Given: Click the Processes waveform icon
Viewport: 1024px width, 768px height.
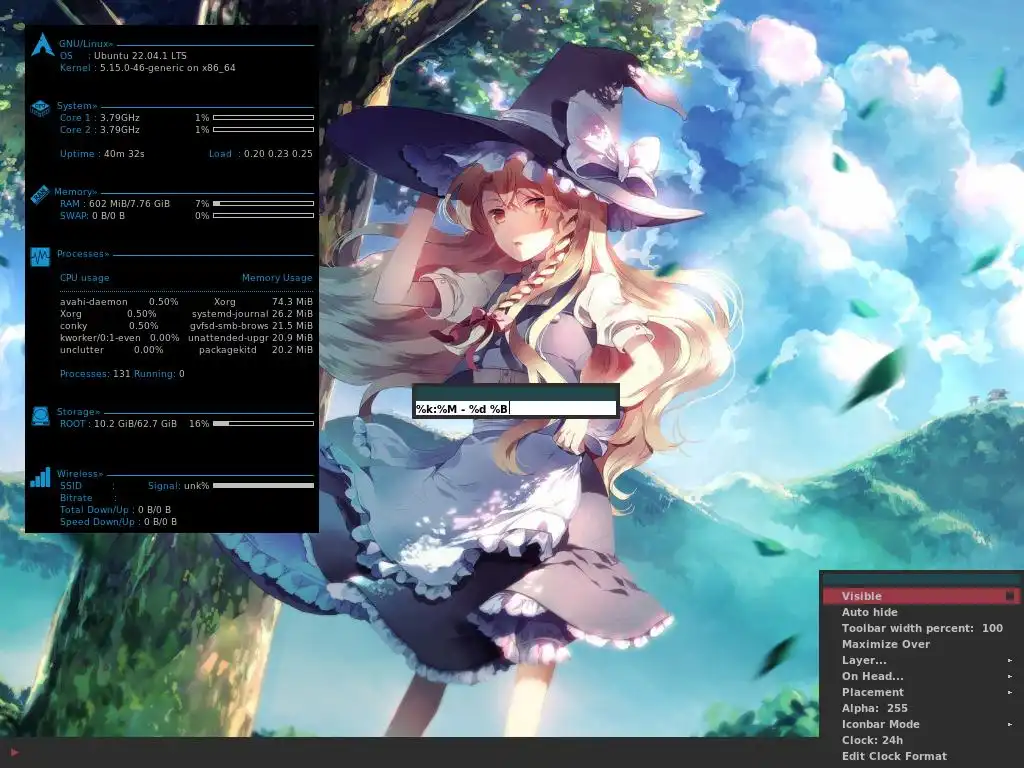Looking at the screenshot, I should coord(40,257).
